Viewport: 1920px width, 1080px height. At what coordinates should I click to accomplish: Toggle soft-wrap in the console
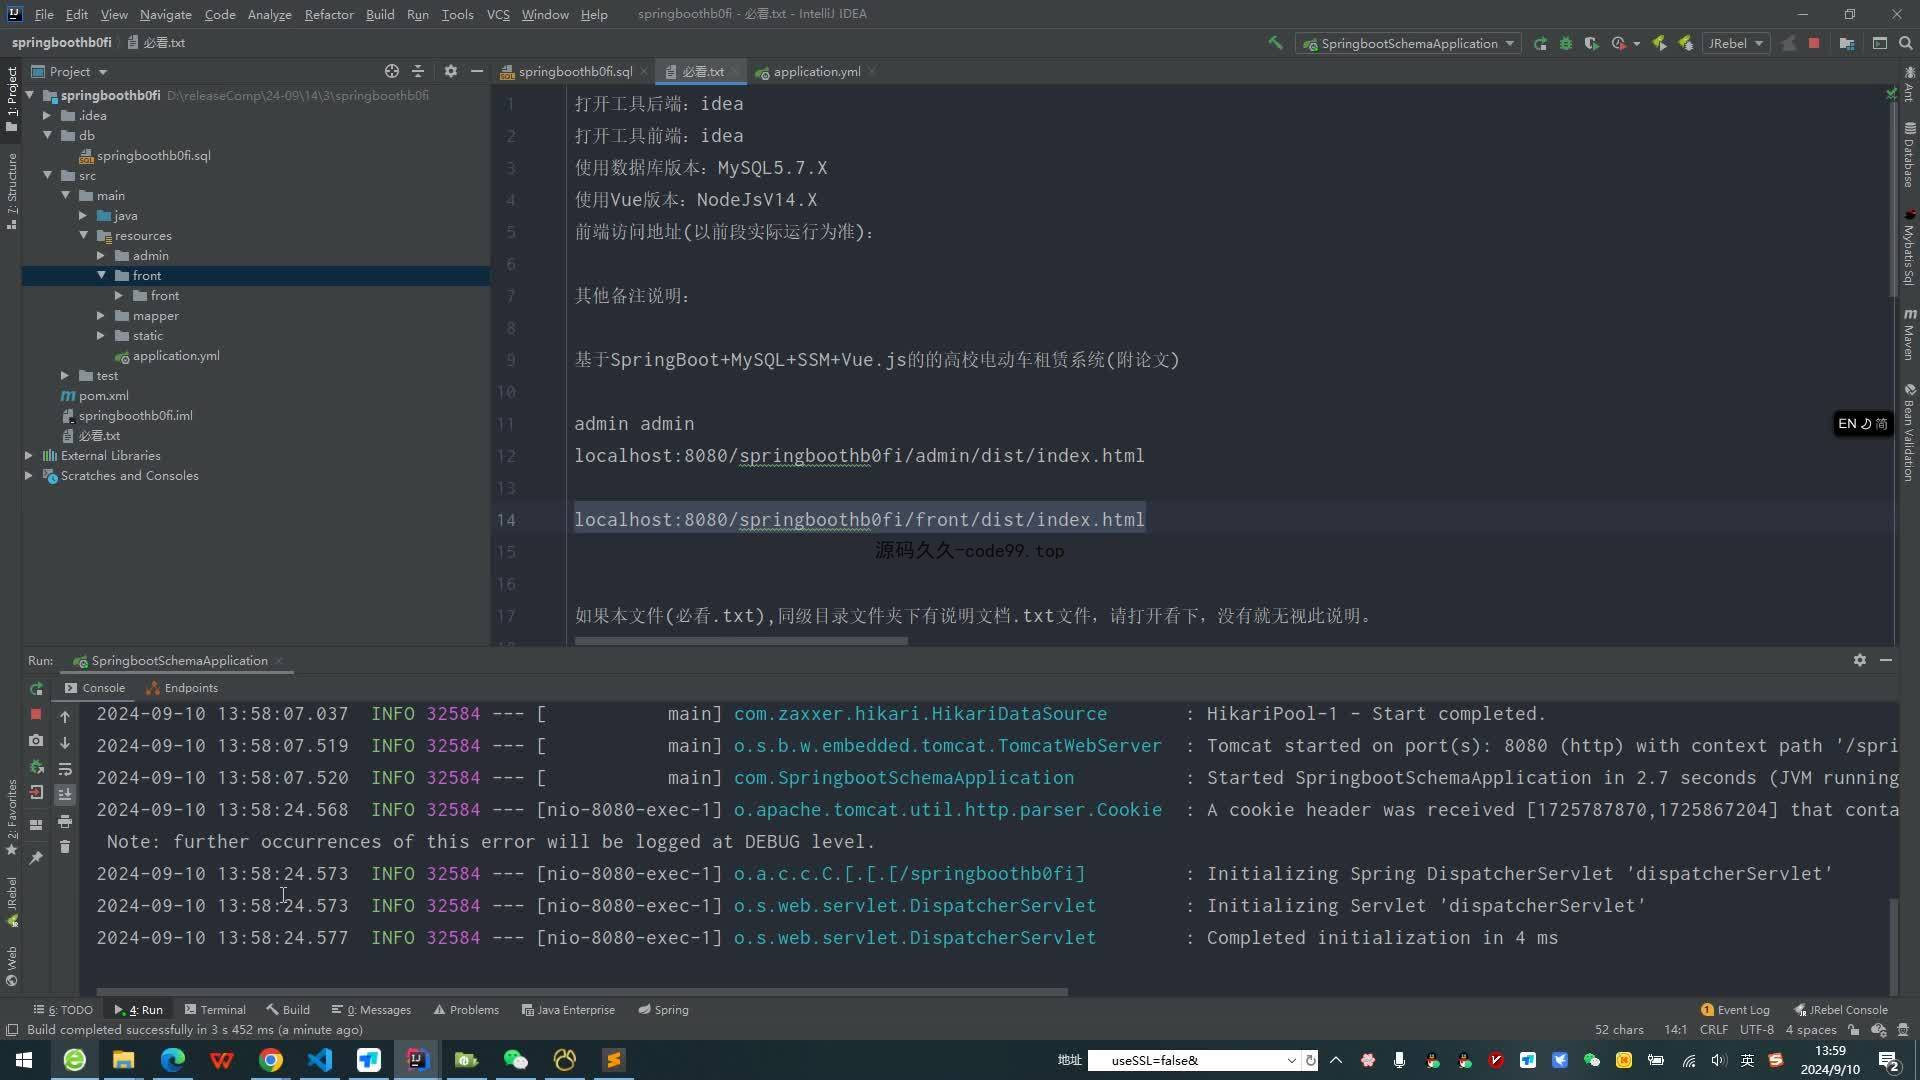point(65,768)
